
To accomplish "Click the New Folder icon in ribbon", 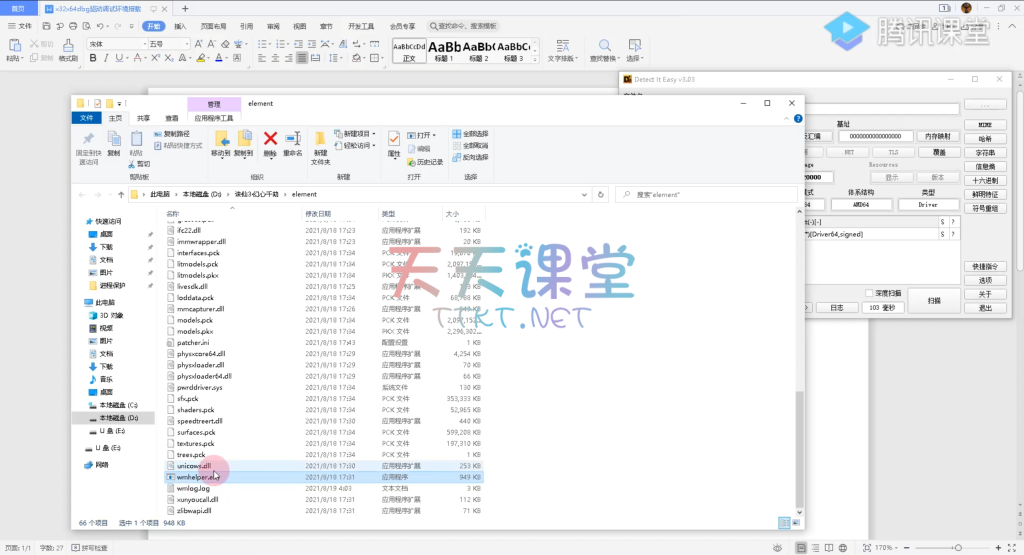I will pos(320,141).
